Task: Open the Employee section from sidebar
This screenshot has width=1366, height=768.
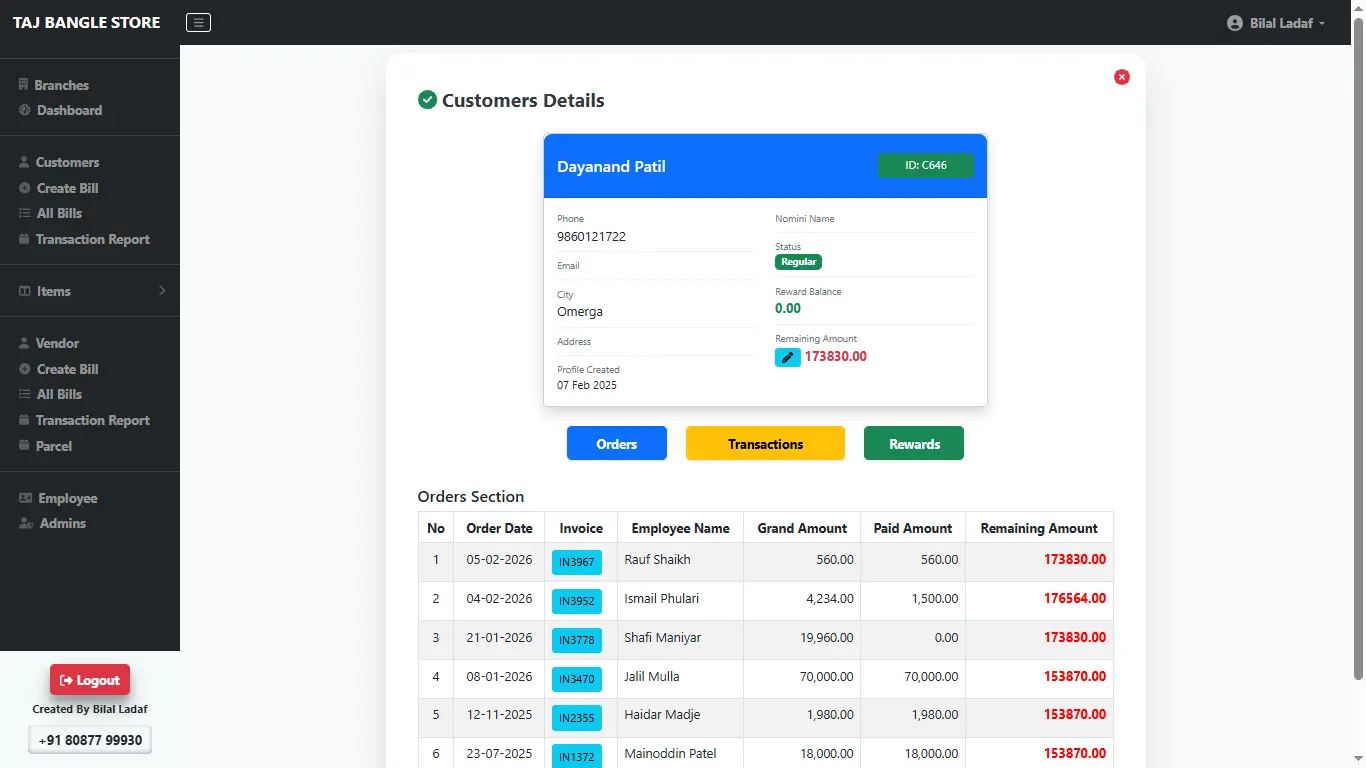Action: 23,498
